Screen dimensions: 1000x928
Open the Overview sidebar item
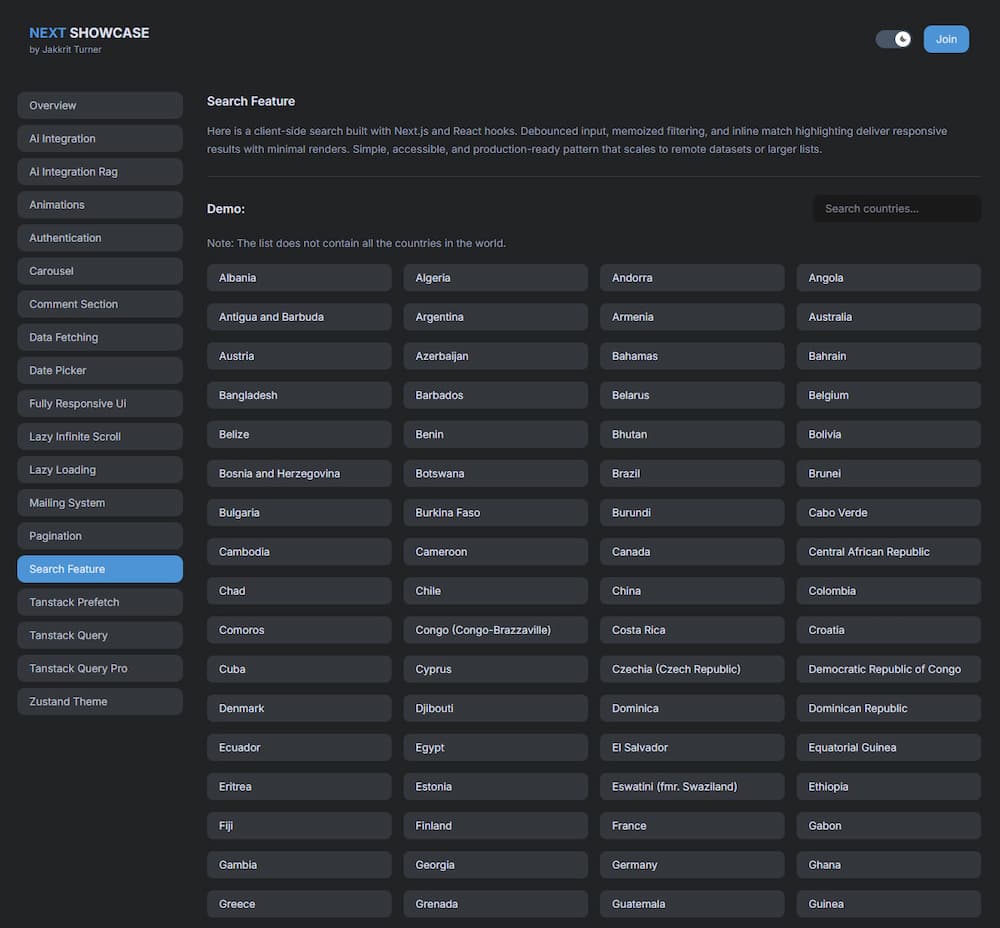point(100,106)
